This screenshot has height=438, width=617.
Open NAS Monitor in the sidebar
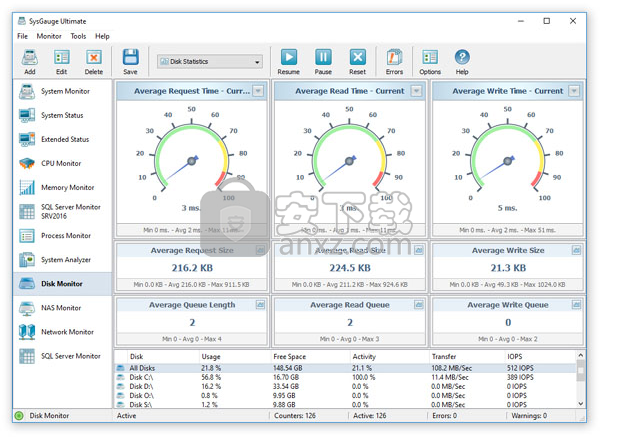point(62,308)
